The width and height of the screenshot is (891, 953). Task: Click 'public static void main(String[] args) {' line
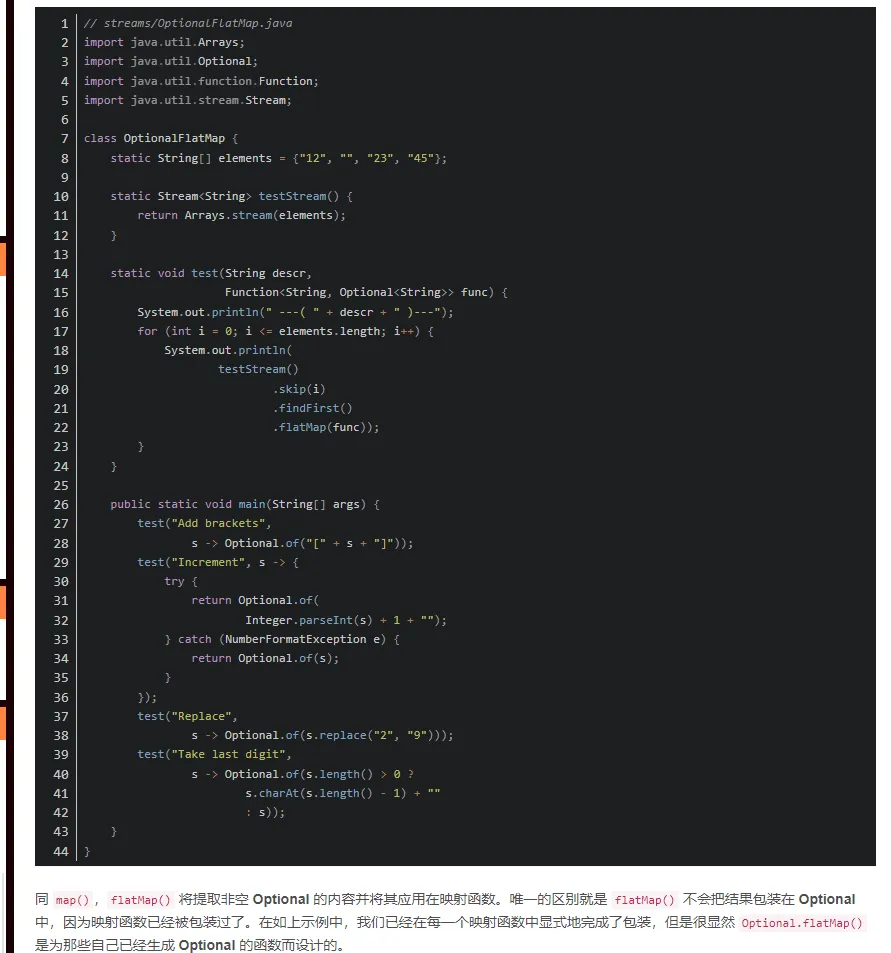[x=245, y=504]
